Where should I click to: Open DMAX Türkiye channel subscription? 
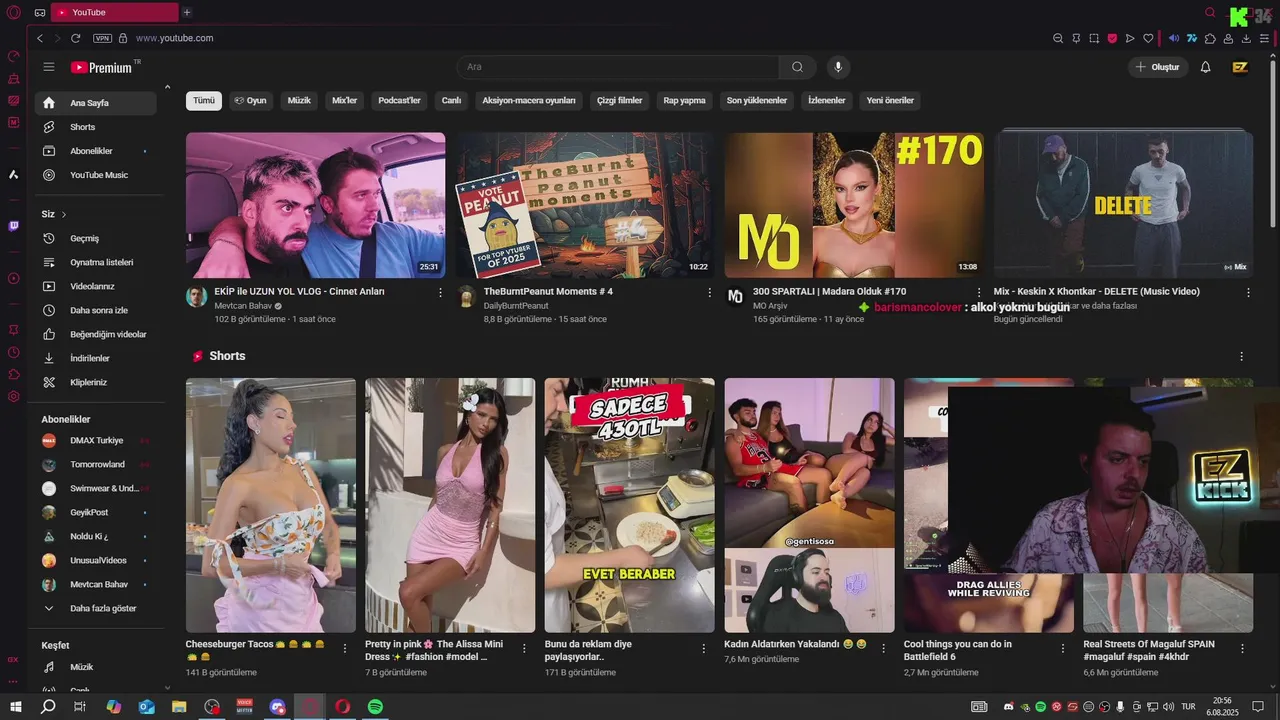(x=95, y=440)
